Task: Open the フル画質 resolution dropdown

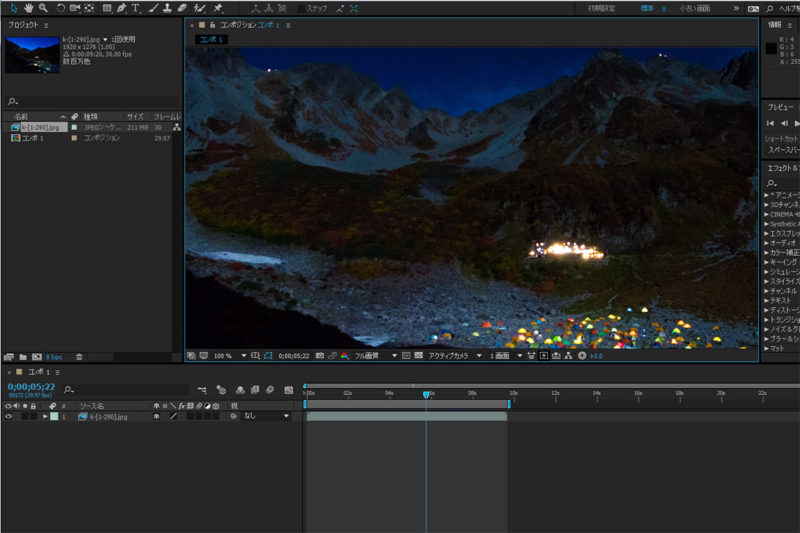Action: pyautogui.click(x=376, y=356)
